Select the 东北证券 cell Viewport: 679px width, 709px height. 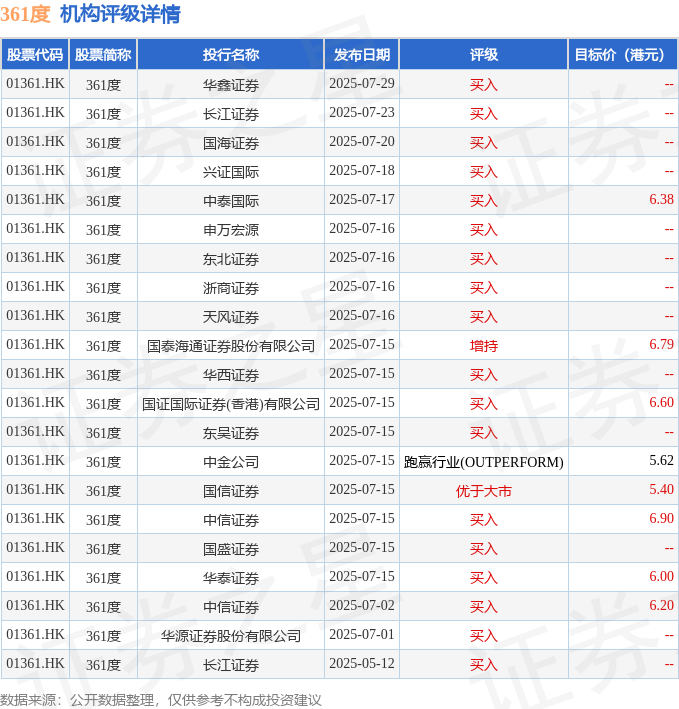coord(231,259)
